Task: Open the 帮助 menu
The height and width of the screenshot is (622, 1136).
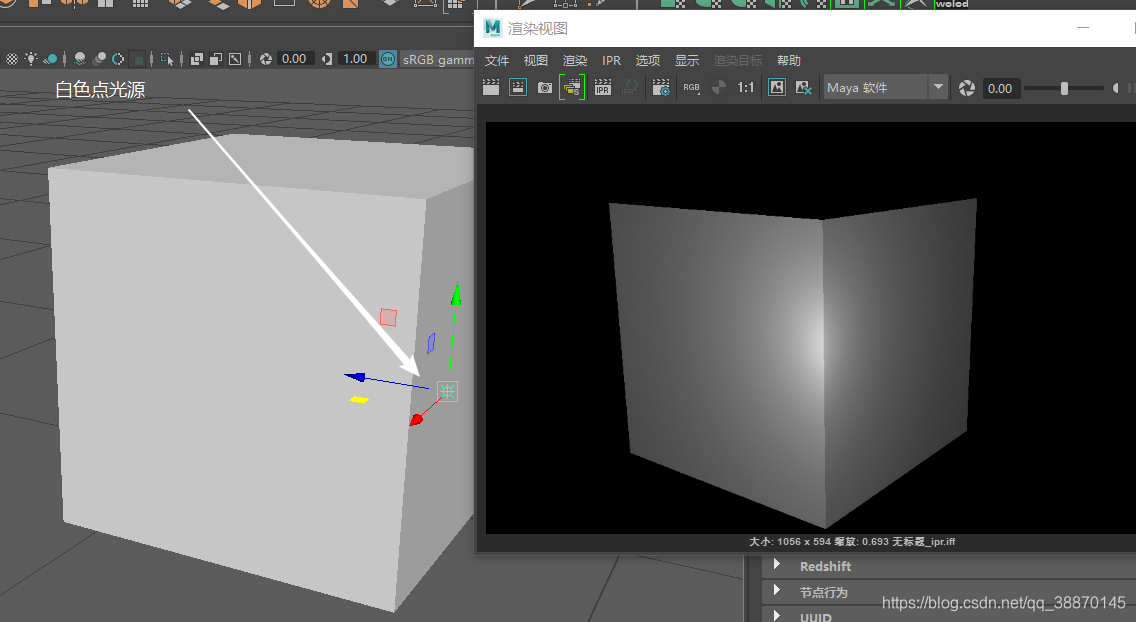Action: pos(789,61)
